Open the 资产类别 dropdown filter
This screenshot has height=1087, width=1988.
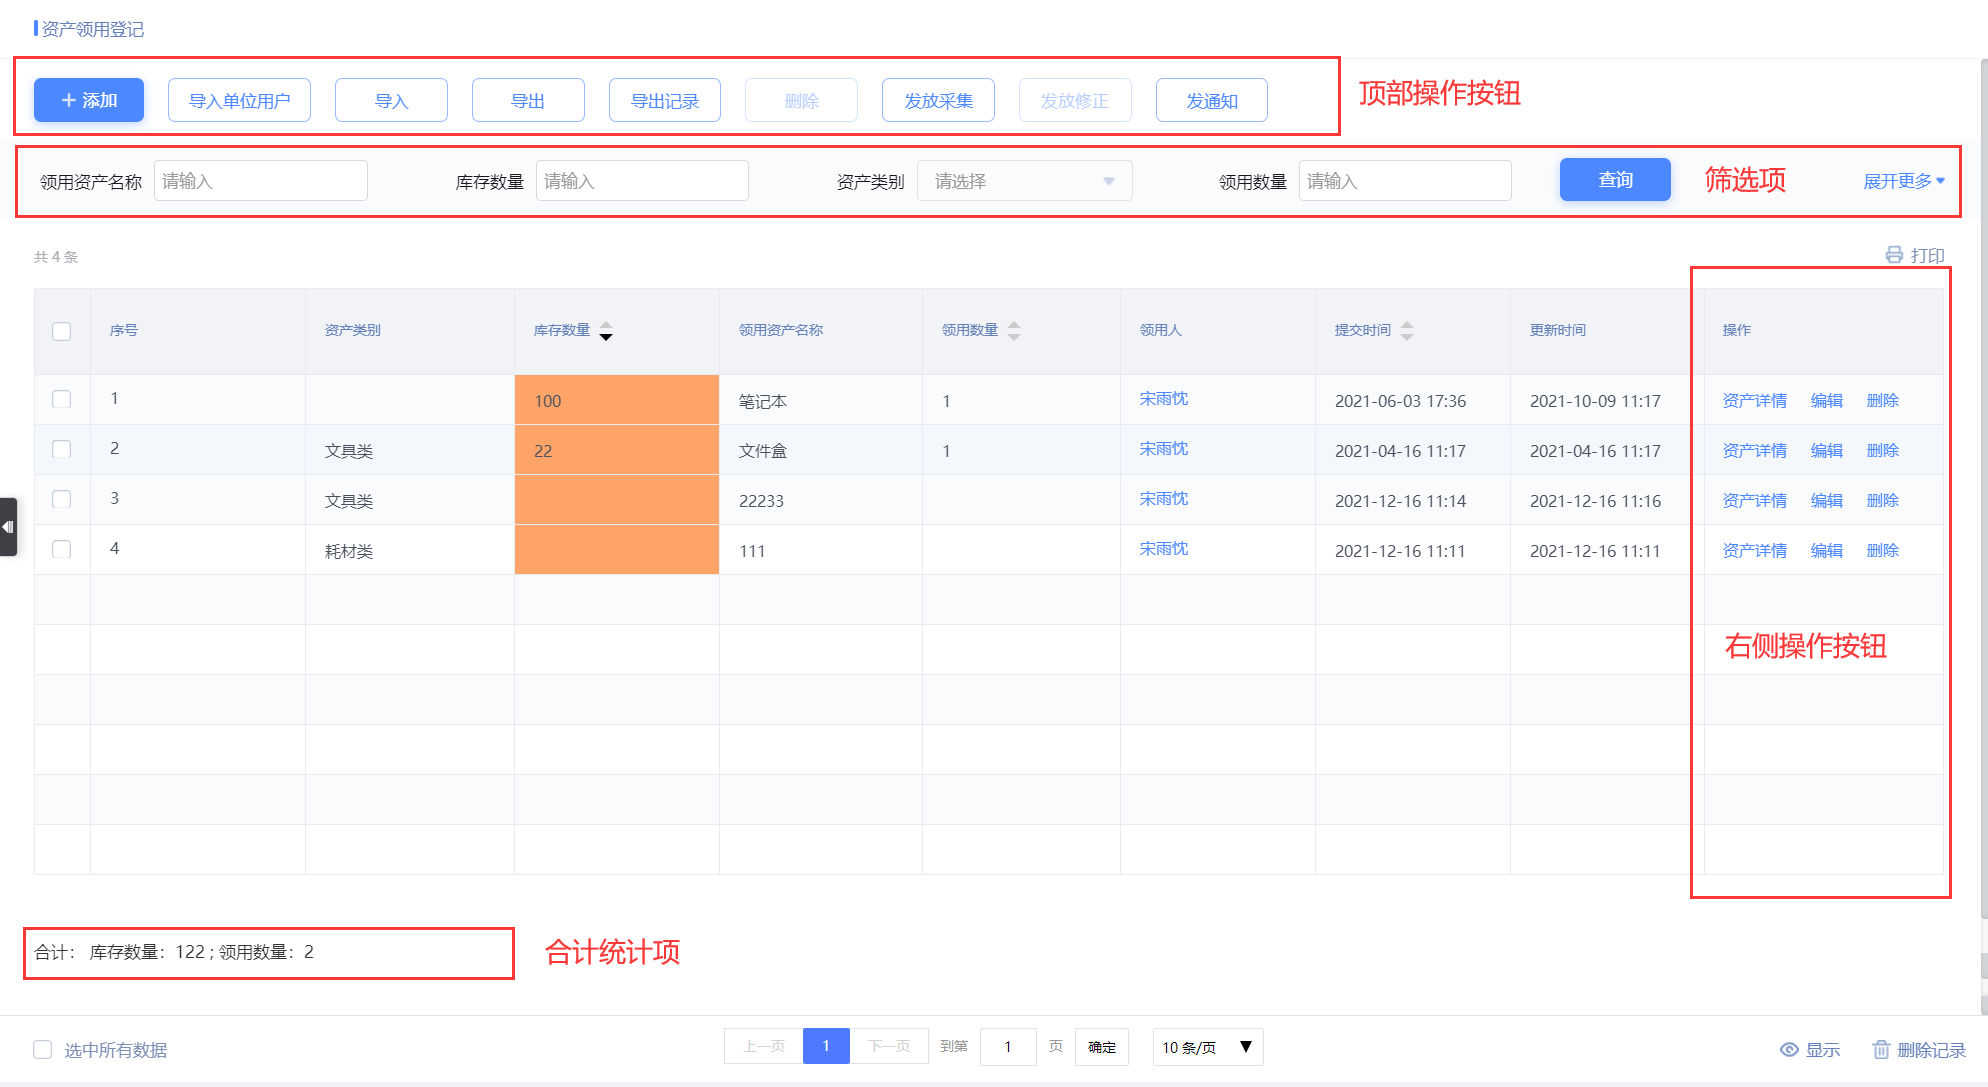point(1024,181)
